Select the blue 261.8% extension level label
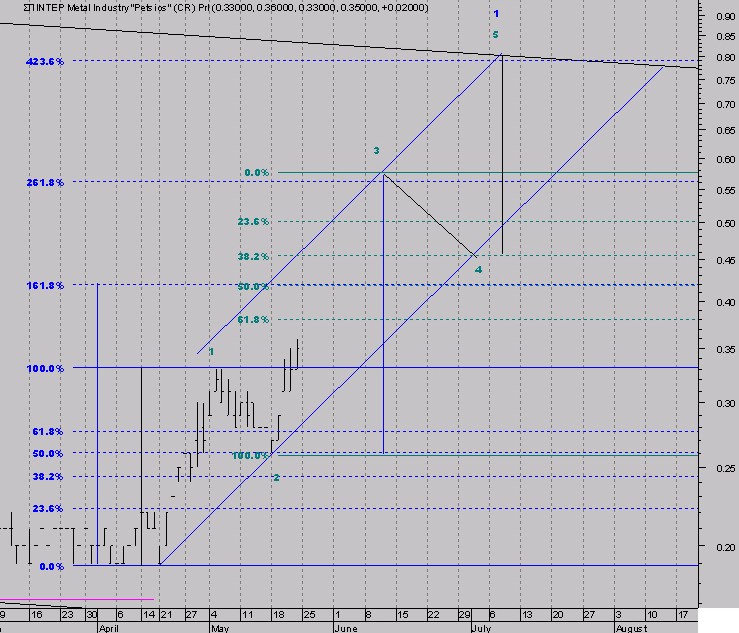Image resolution: width=739 pixels, height=633 pixels. pos(46,182)
